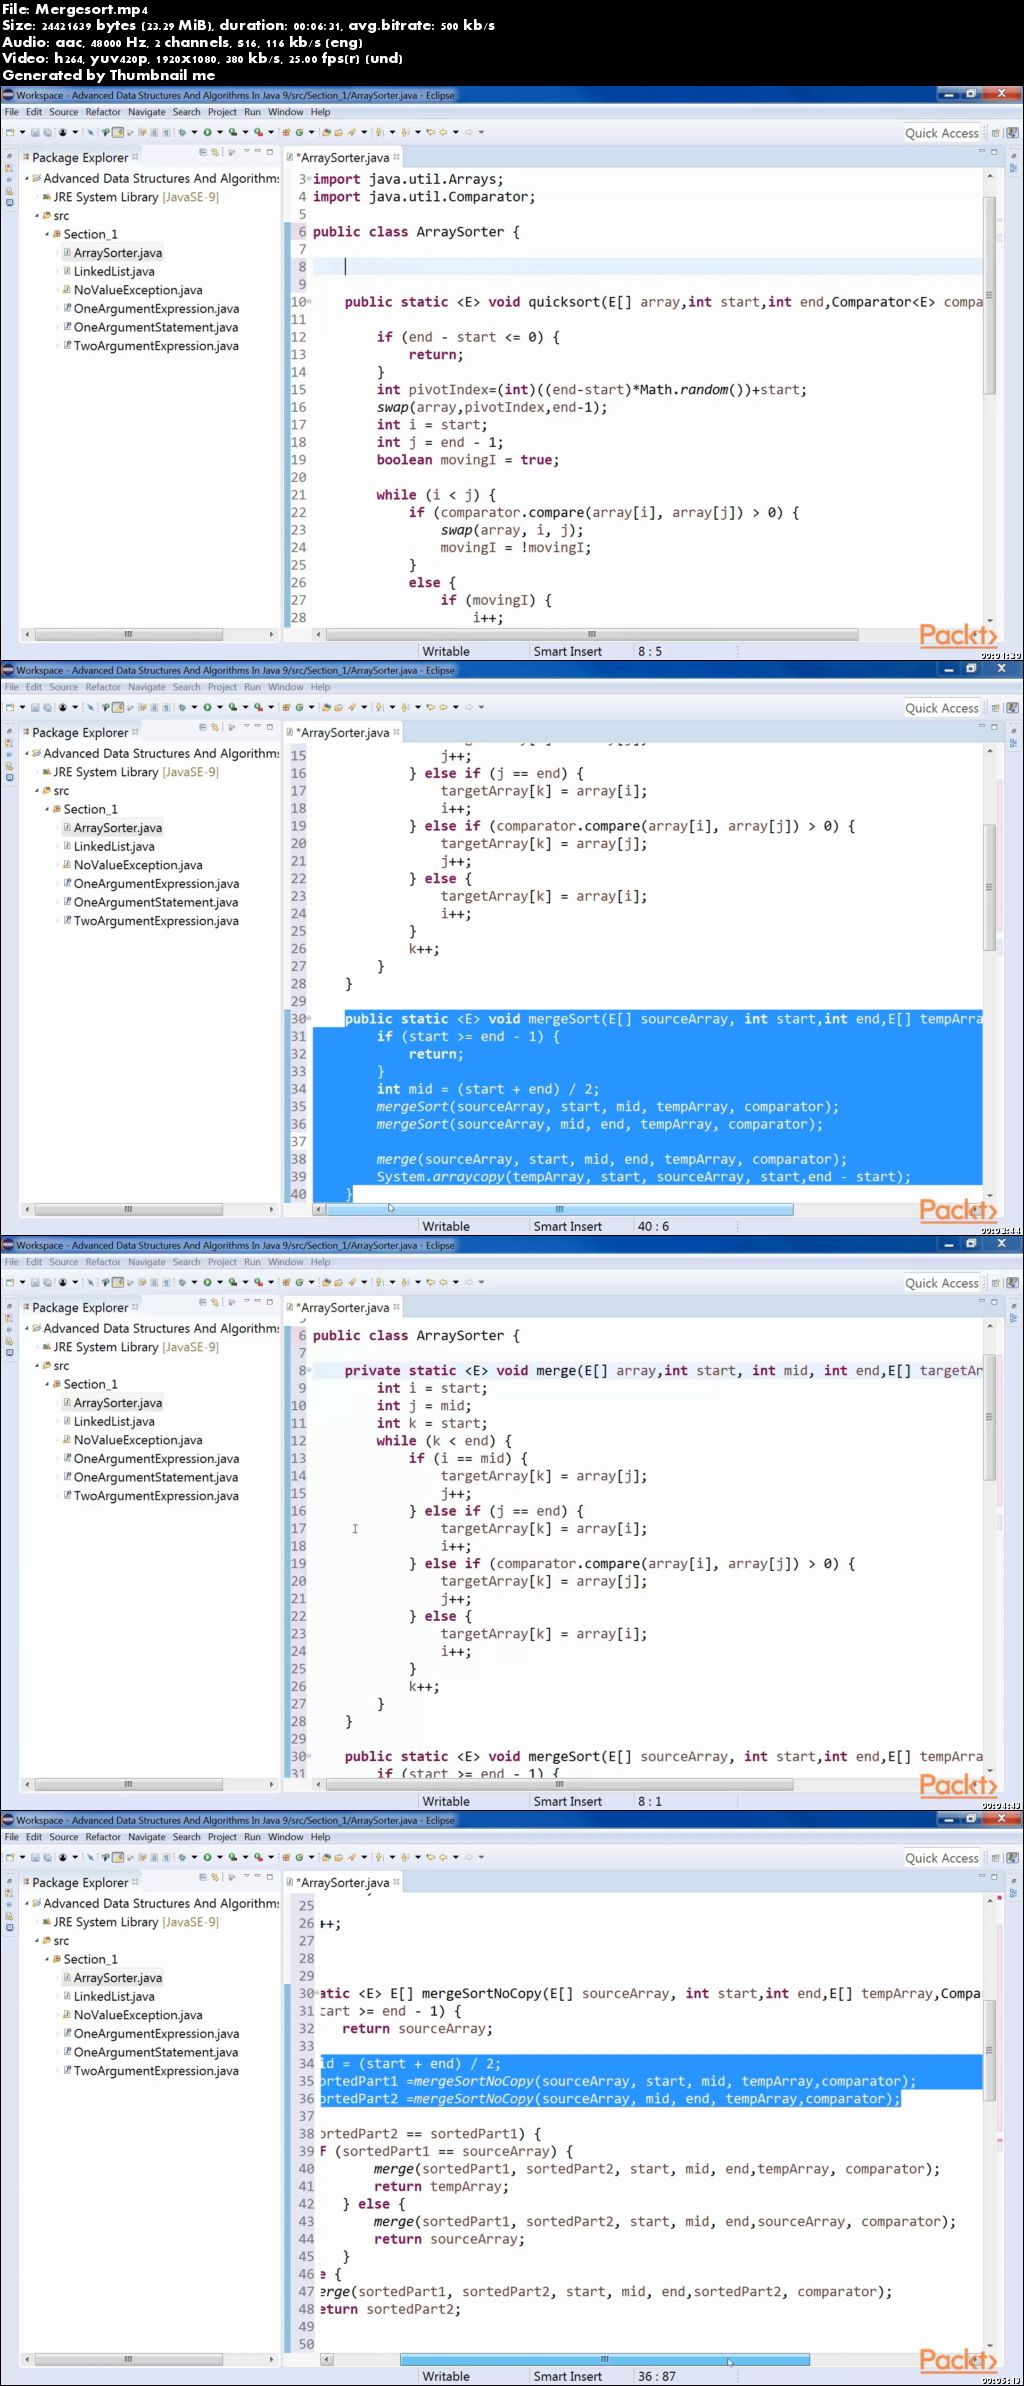Click Back navigation arrow in the private-merge frame
The height and width of the screenshot is (2386, 1024).
point(443,1282)
